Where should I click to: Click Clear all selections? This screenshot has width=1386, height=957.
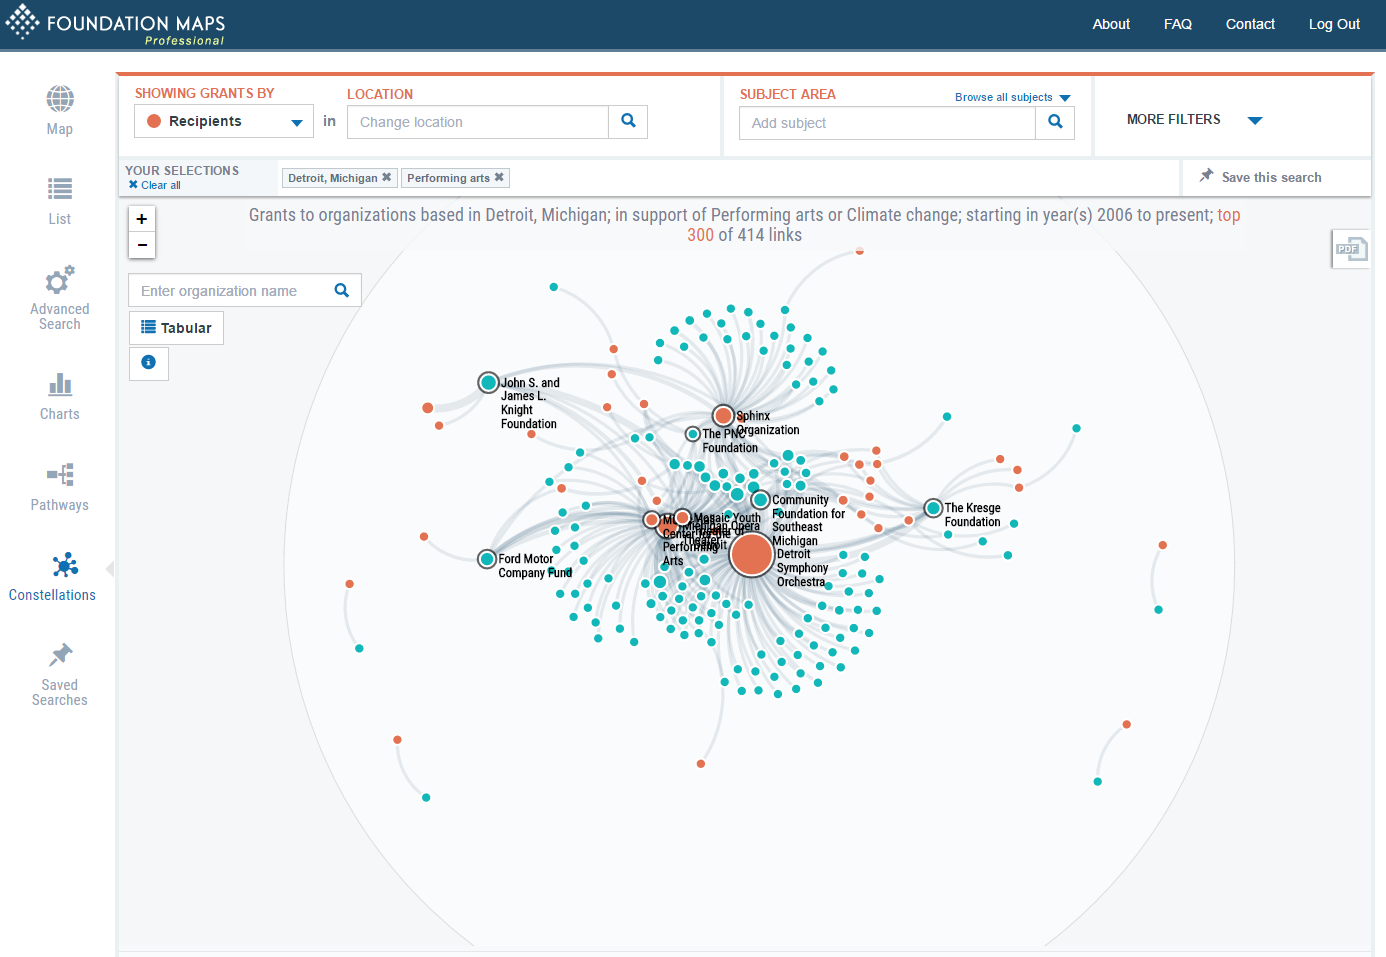[155, 185]
